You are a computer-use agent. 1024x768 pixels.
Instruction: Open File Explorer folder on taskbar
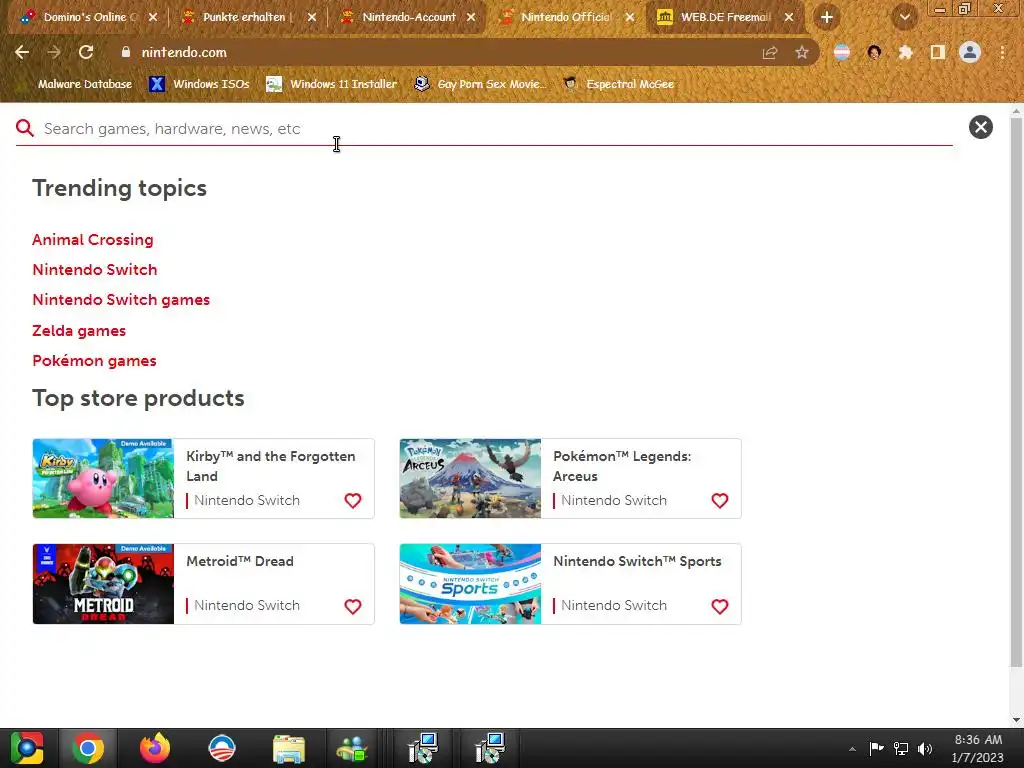[289, 748]
